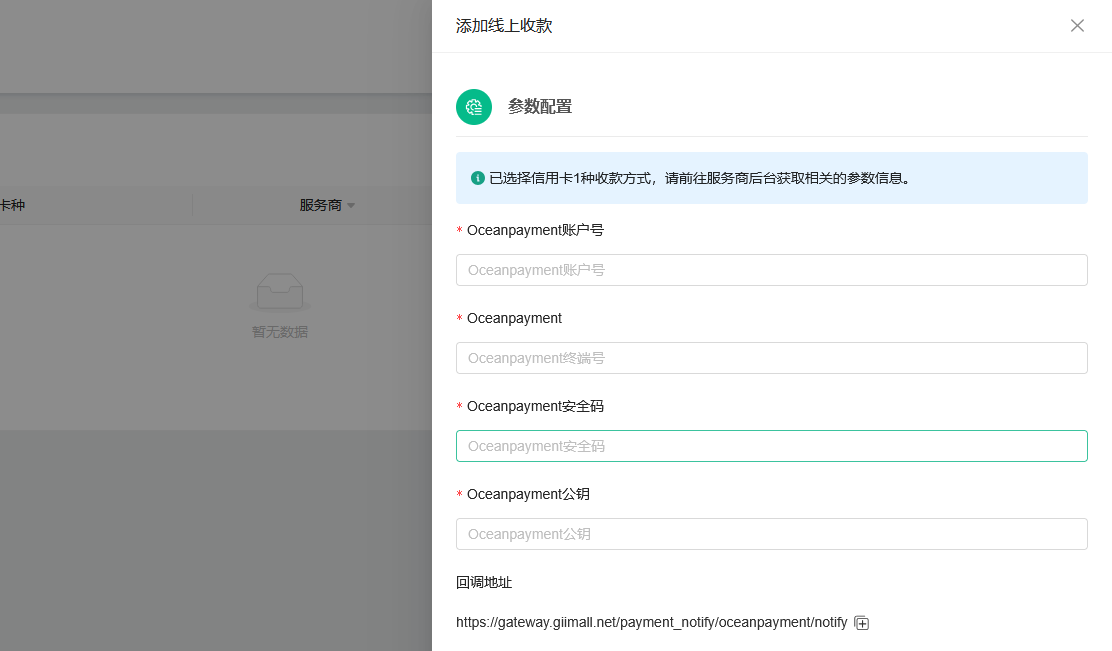Click the 已选择信用卡1种收款方式 notice text

click(x=699, y=178)
